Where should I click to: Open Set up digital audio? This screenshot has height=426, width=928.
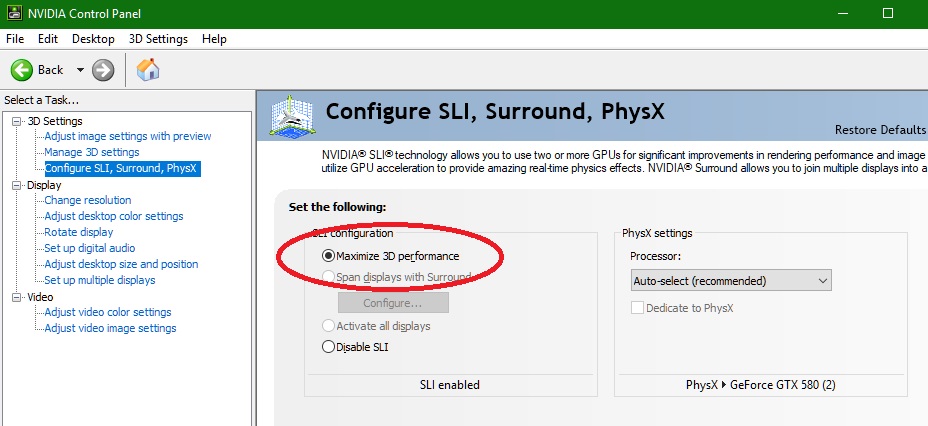pyautogui.click(x=89, y=248)
